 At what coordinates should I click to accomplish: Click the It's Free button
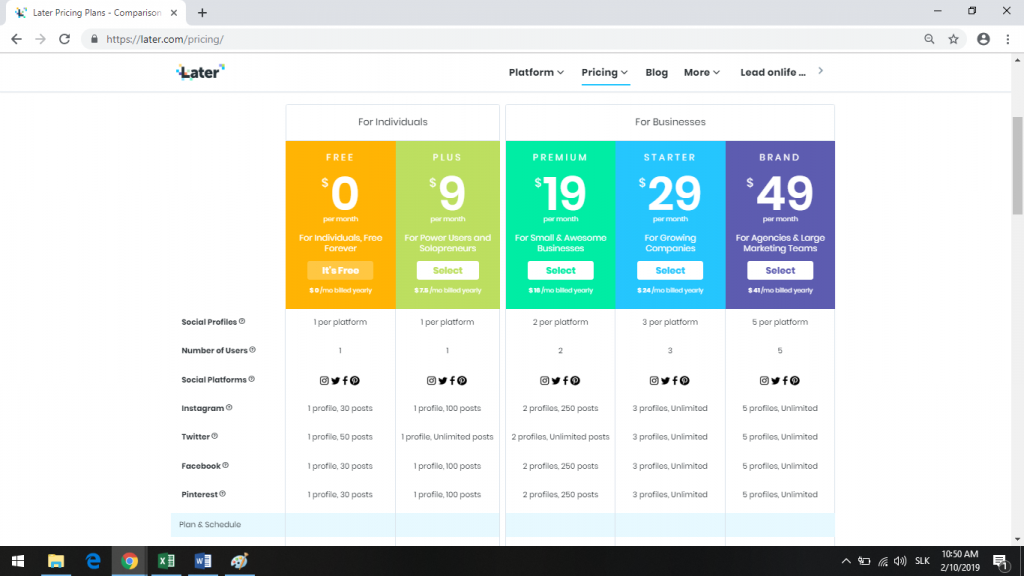click(340, 270)
